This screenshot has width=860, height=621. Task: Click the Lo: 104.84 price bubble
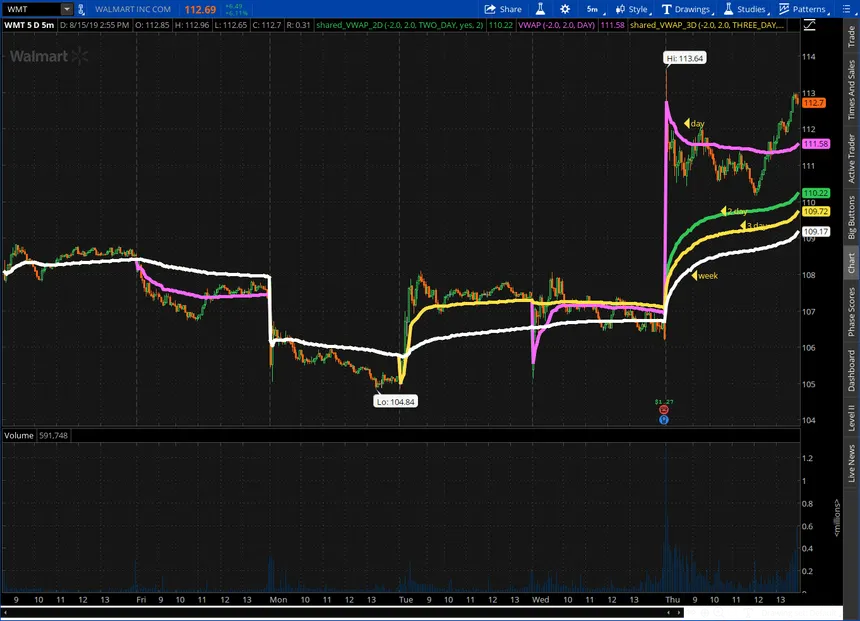click(395, 402)
